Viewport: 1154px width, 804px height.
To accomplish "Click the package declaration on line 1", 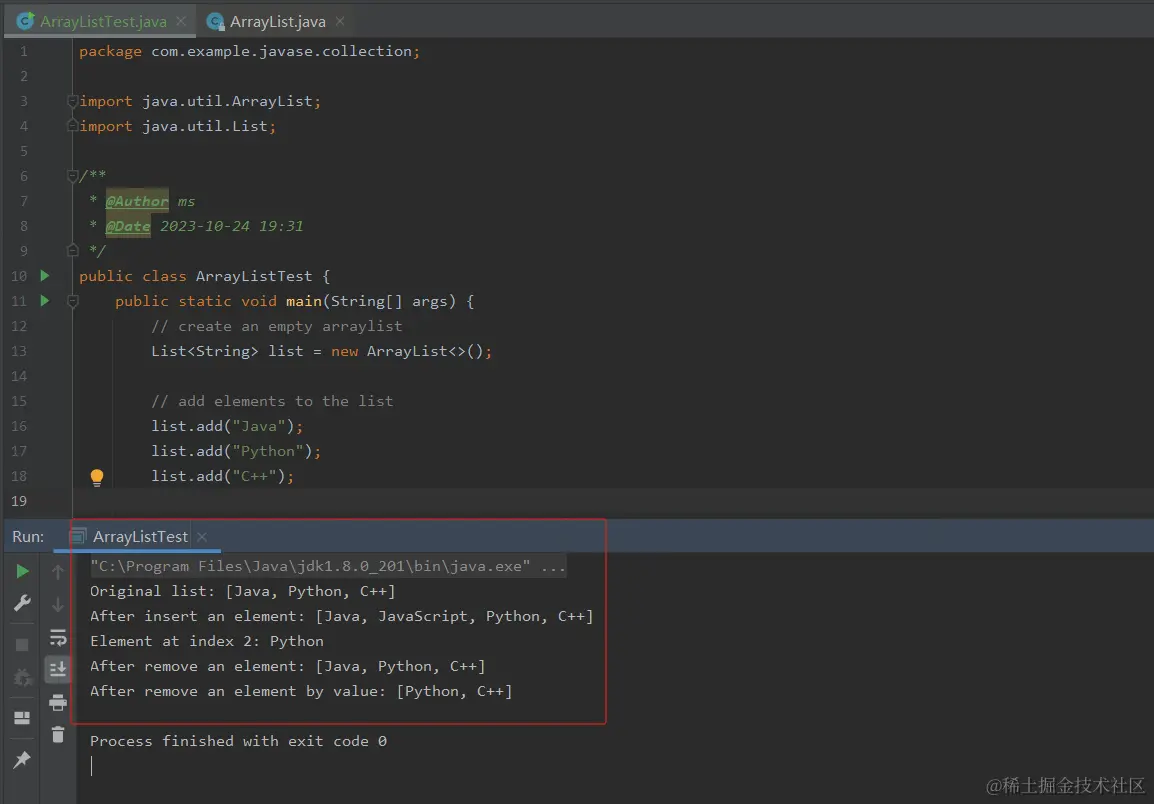I will [x=249, y=52].
